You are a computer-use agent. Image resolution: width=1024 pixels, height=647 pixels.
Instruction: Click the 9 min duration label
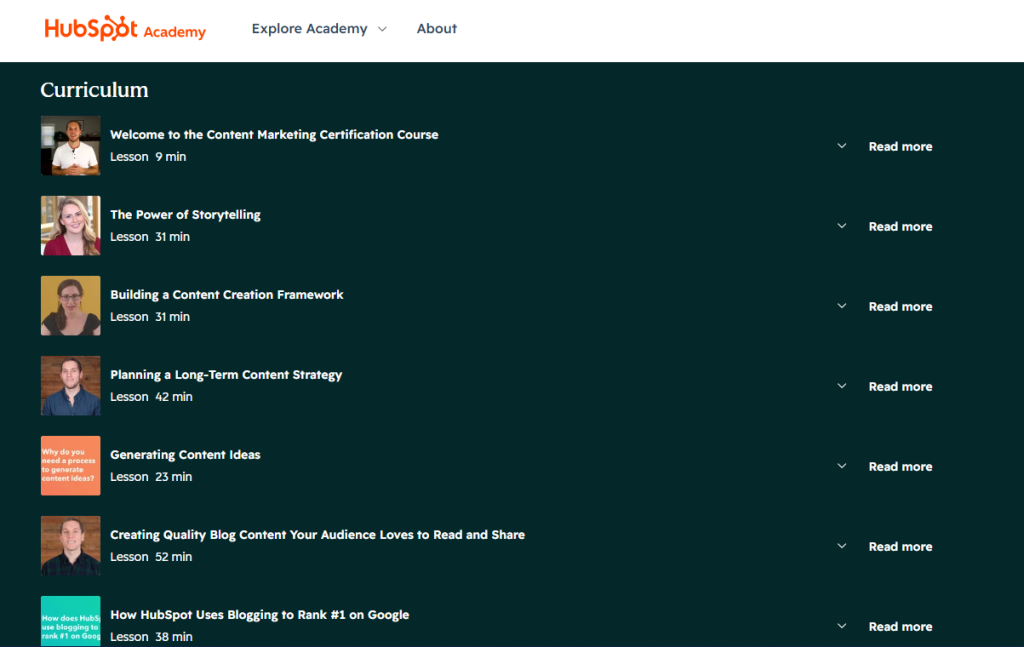click(x=170, y=157)
